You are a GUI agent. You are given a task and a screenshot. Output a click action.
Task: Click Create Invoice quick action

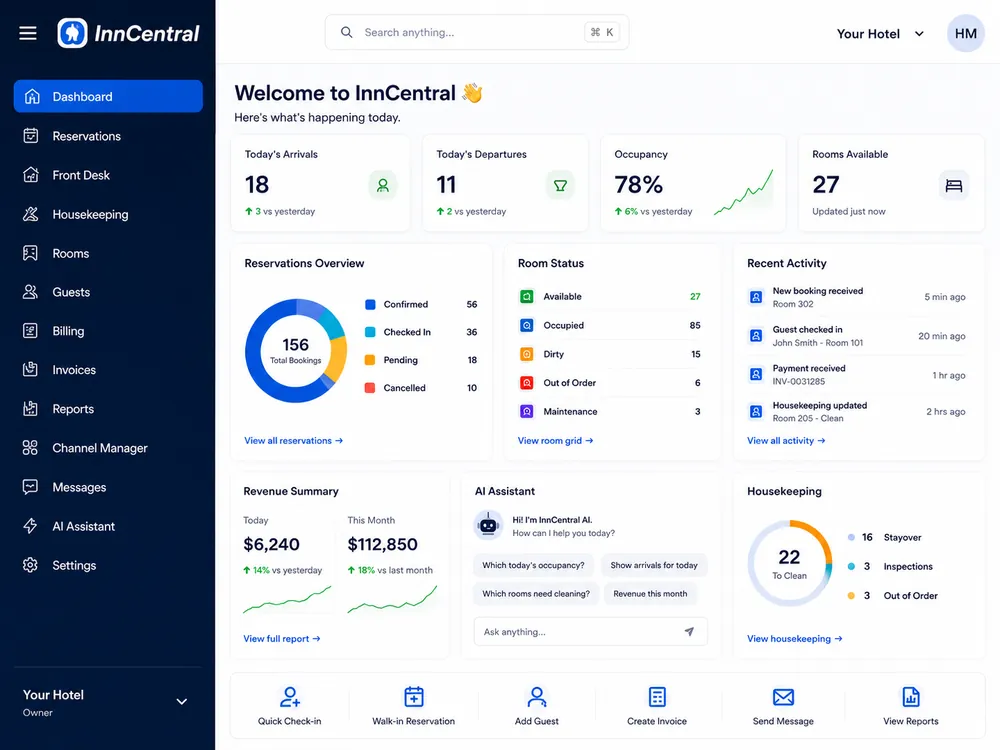tap(657, 706)
